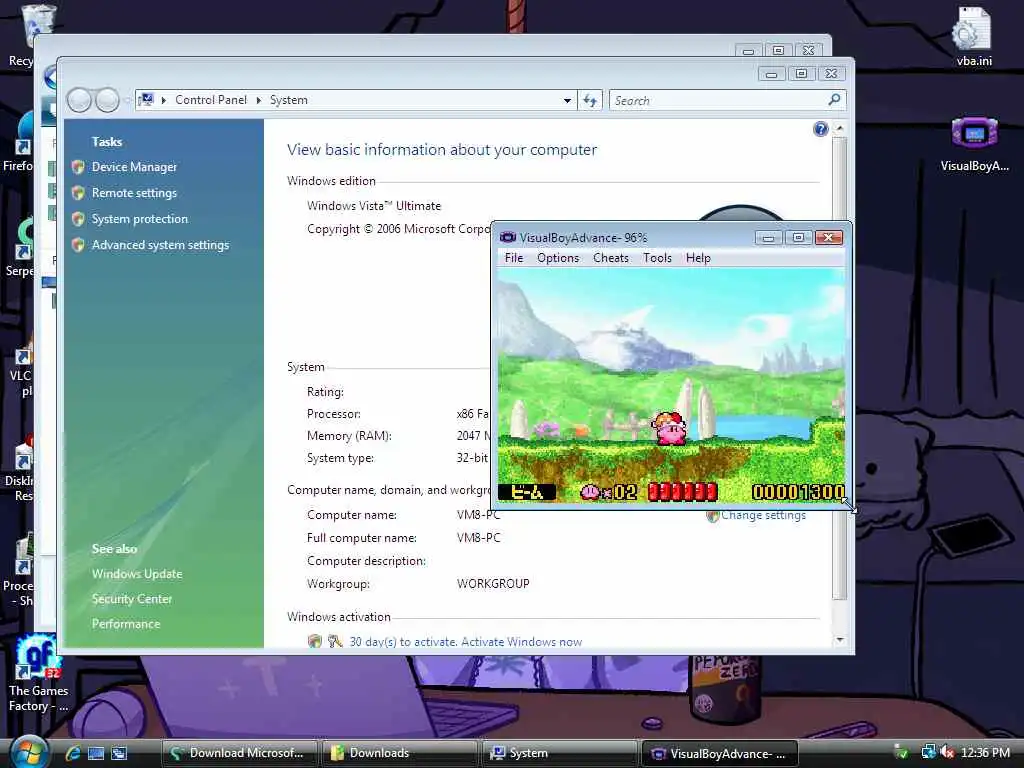Click the System protection shield icon
This screenshot has height=768, width=1024.
[78, 219]
